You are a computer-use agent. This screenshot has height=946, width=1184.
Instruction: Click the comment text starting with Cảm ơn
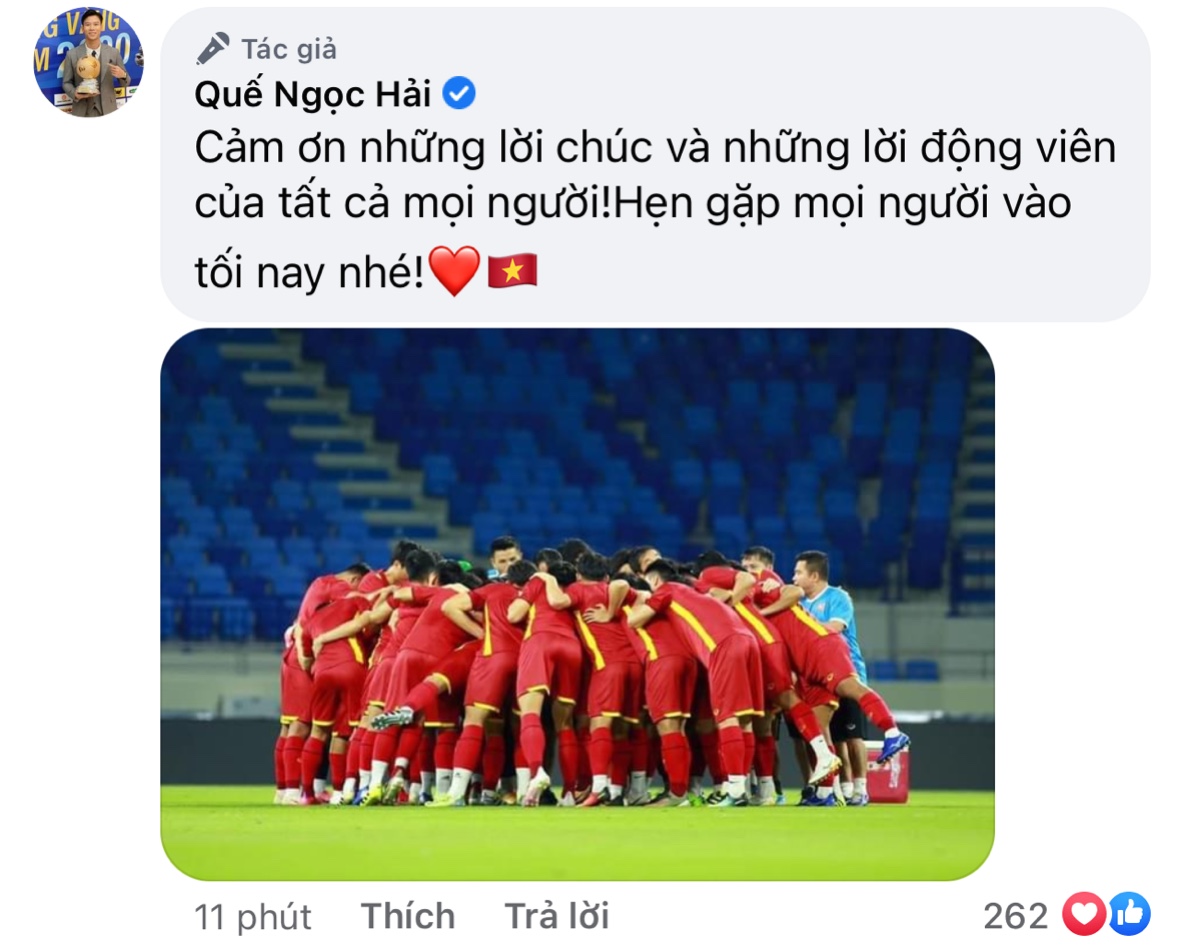coord(655,209)
